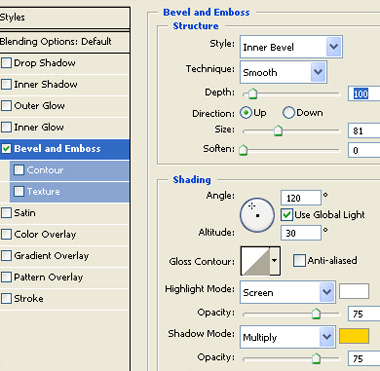The height and width of the screenshot is (371, 380).
Task: Select the Inner Shadow style label
Action: coord(46,84)
